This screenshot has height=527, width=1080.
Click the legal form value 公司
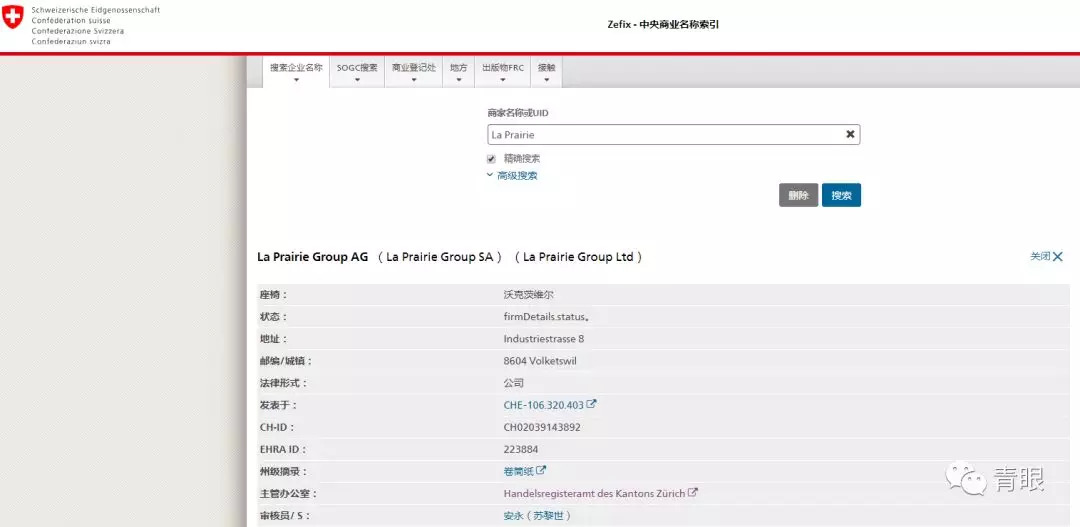[x=514, y=383]
